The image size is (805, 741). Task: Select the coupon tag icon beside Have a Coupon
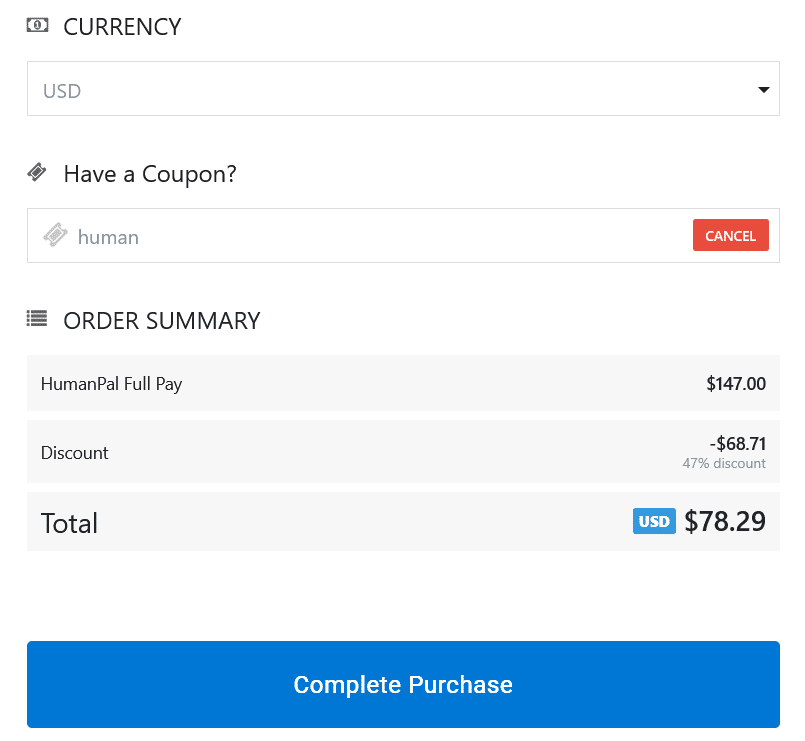pyautogui.click(x=37, y=172)
